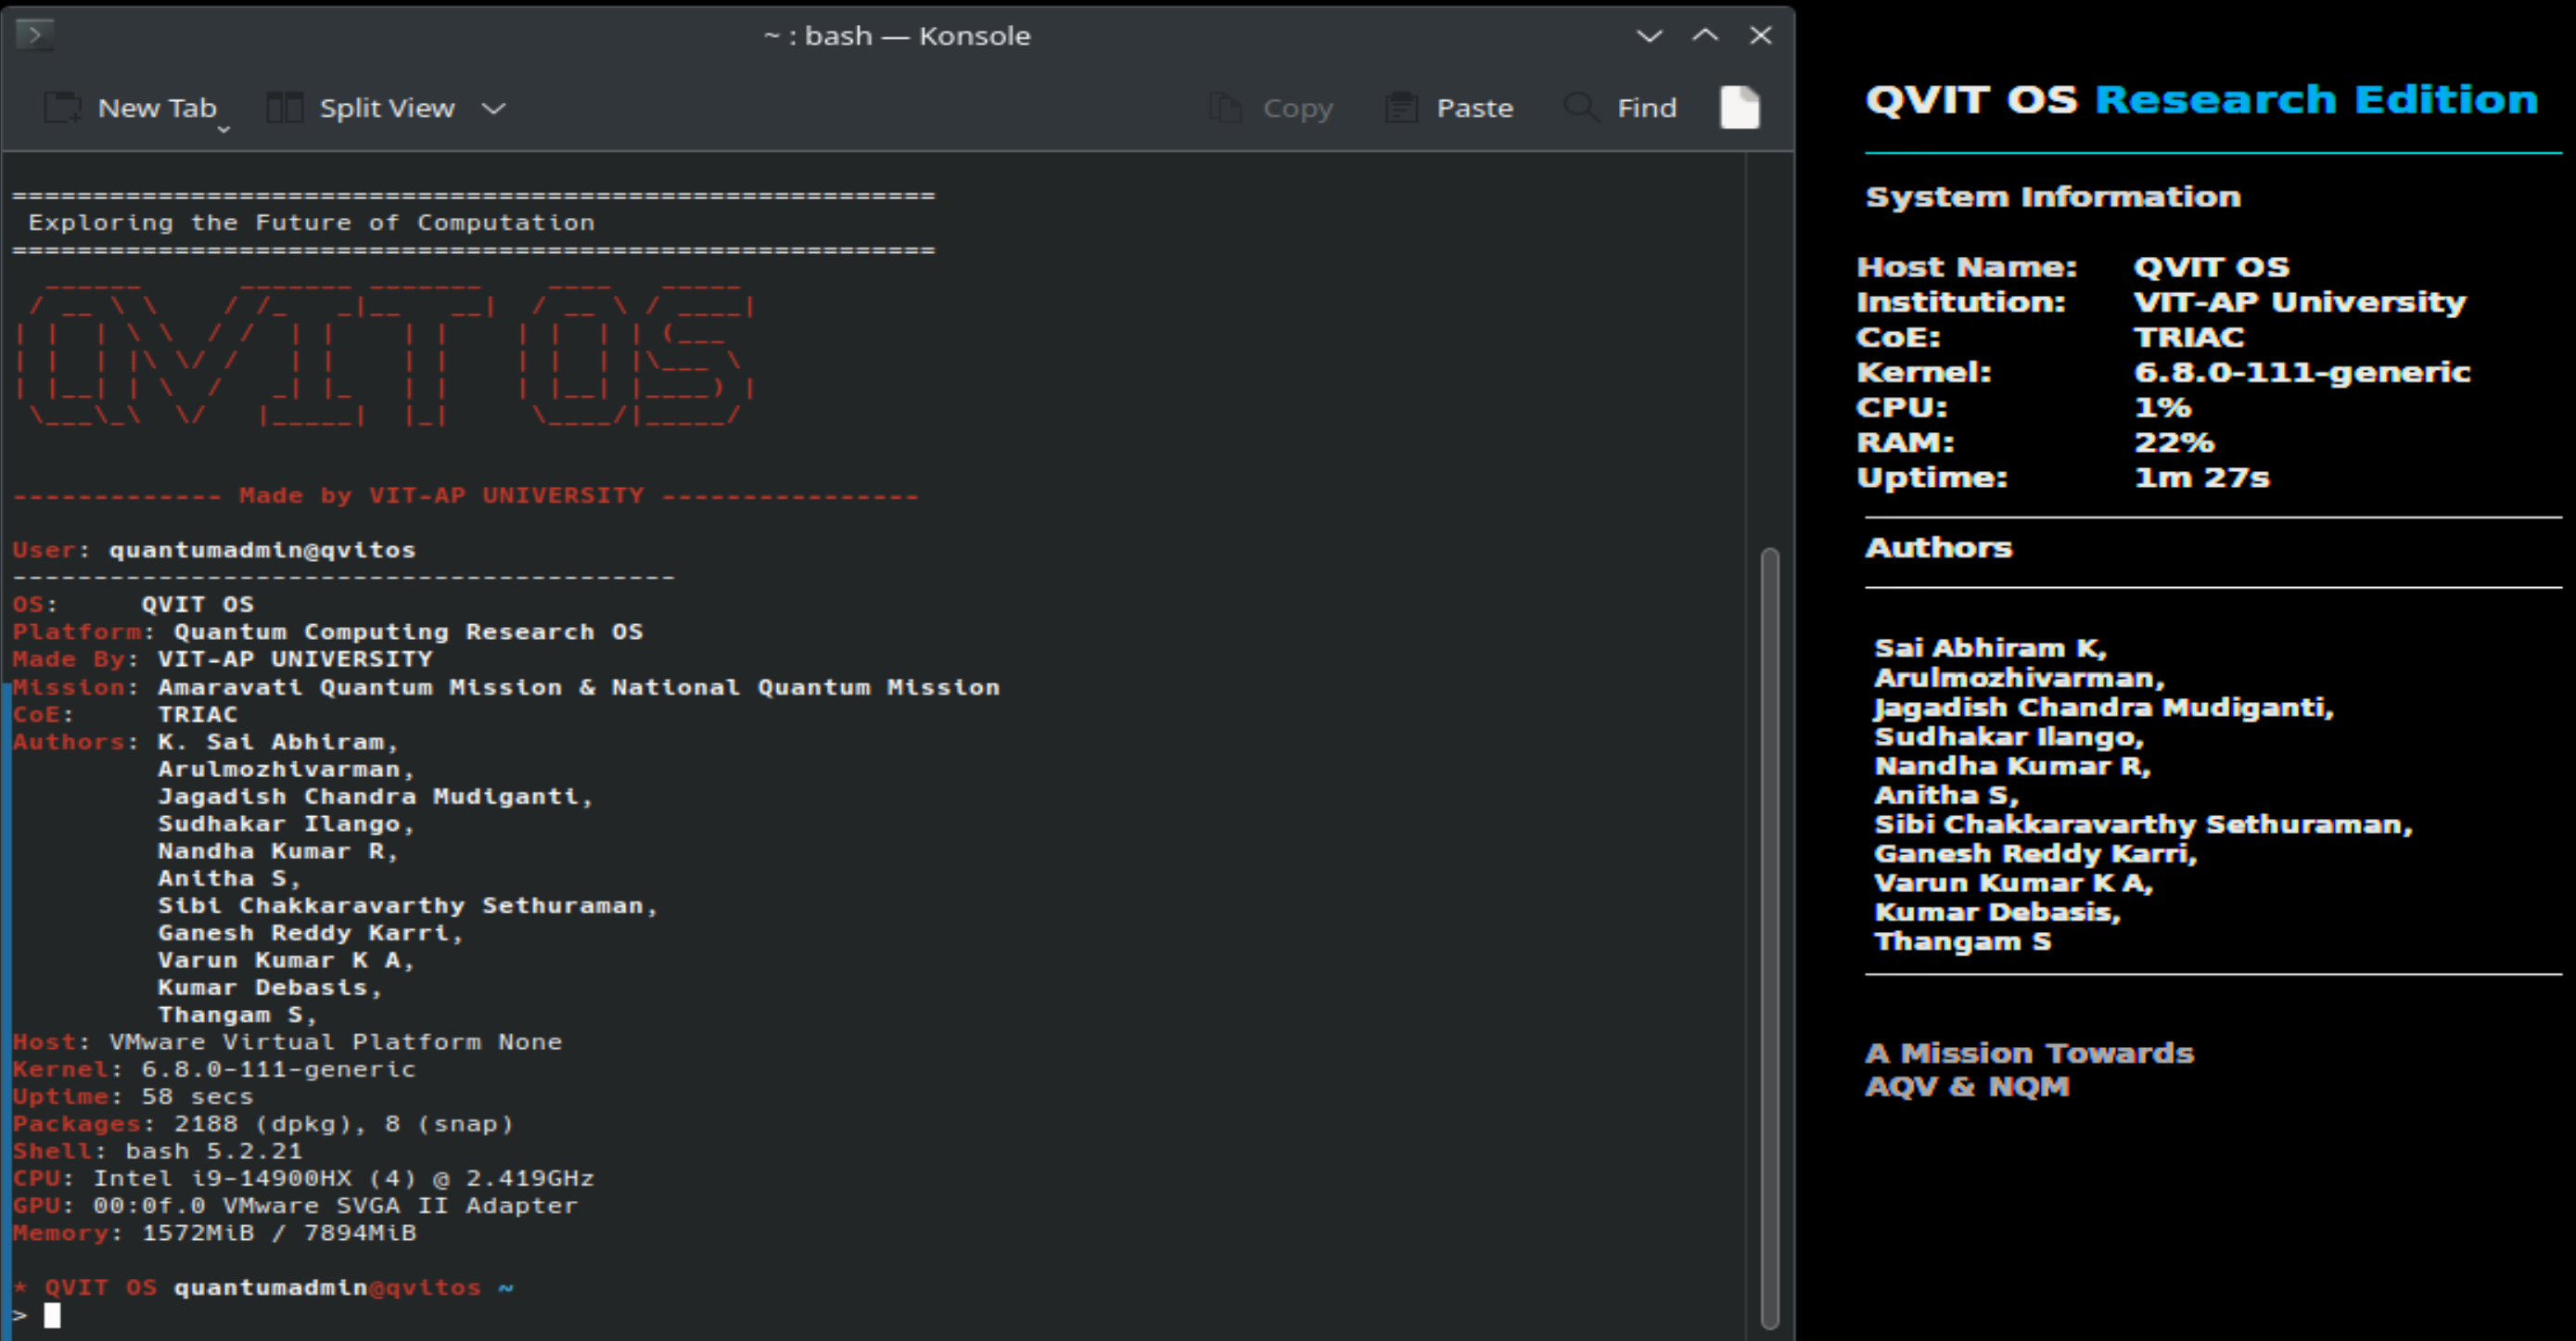Click Packages line '2188 (dpkg), 8 (snap)'
The image size is (2576, 1341).
click(343, 1124)
